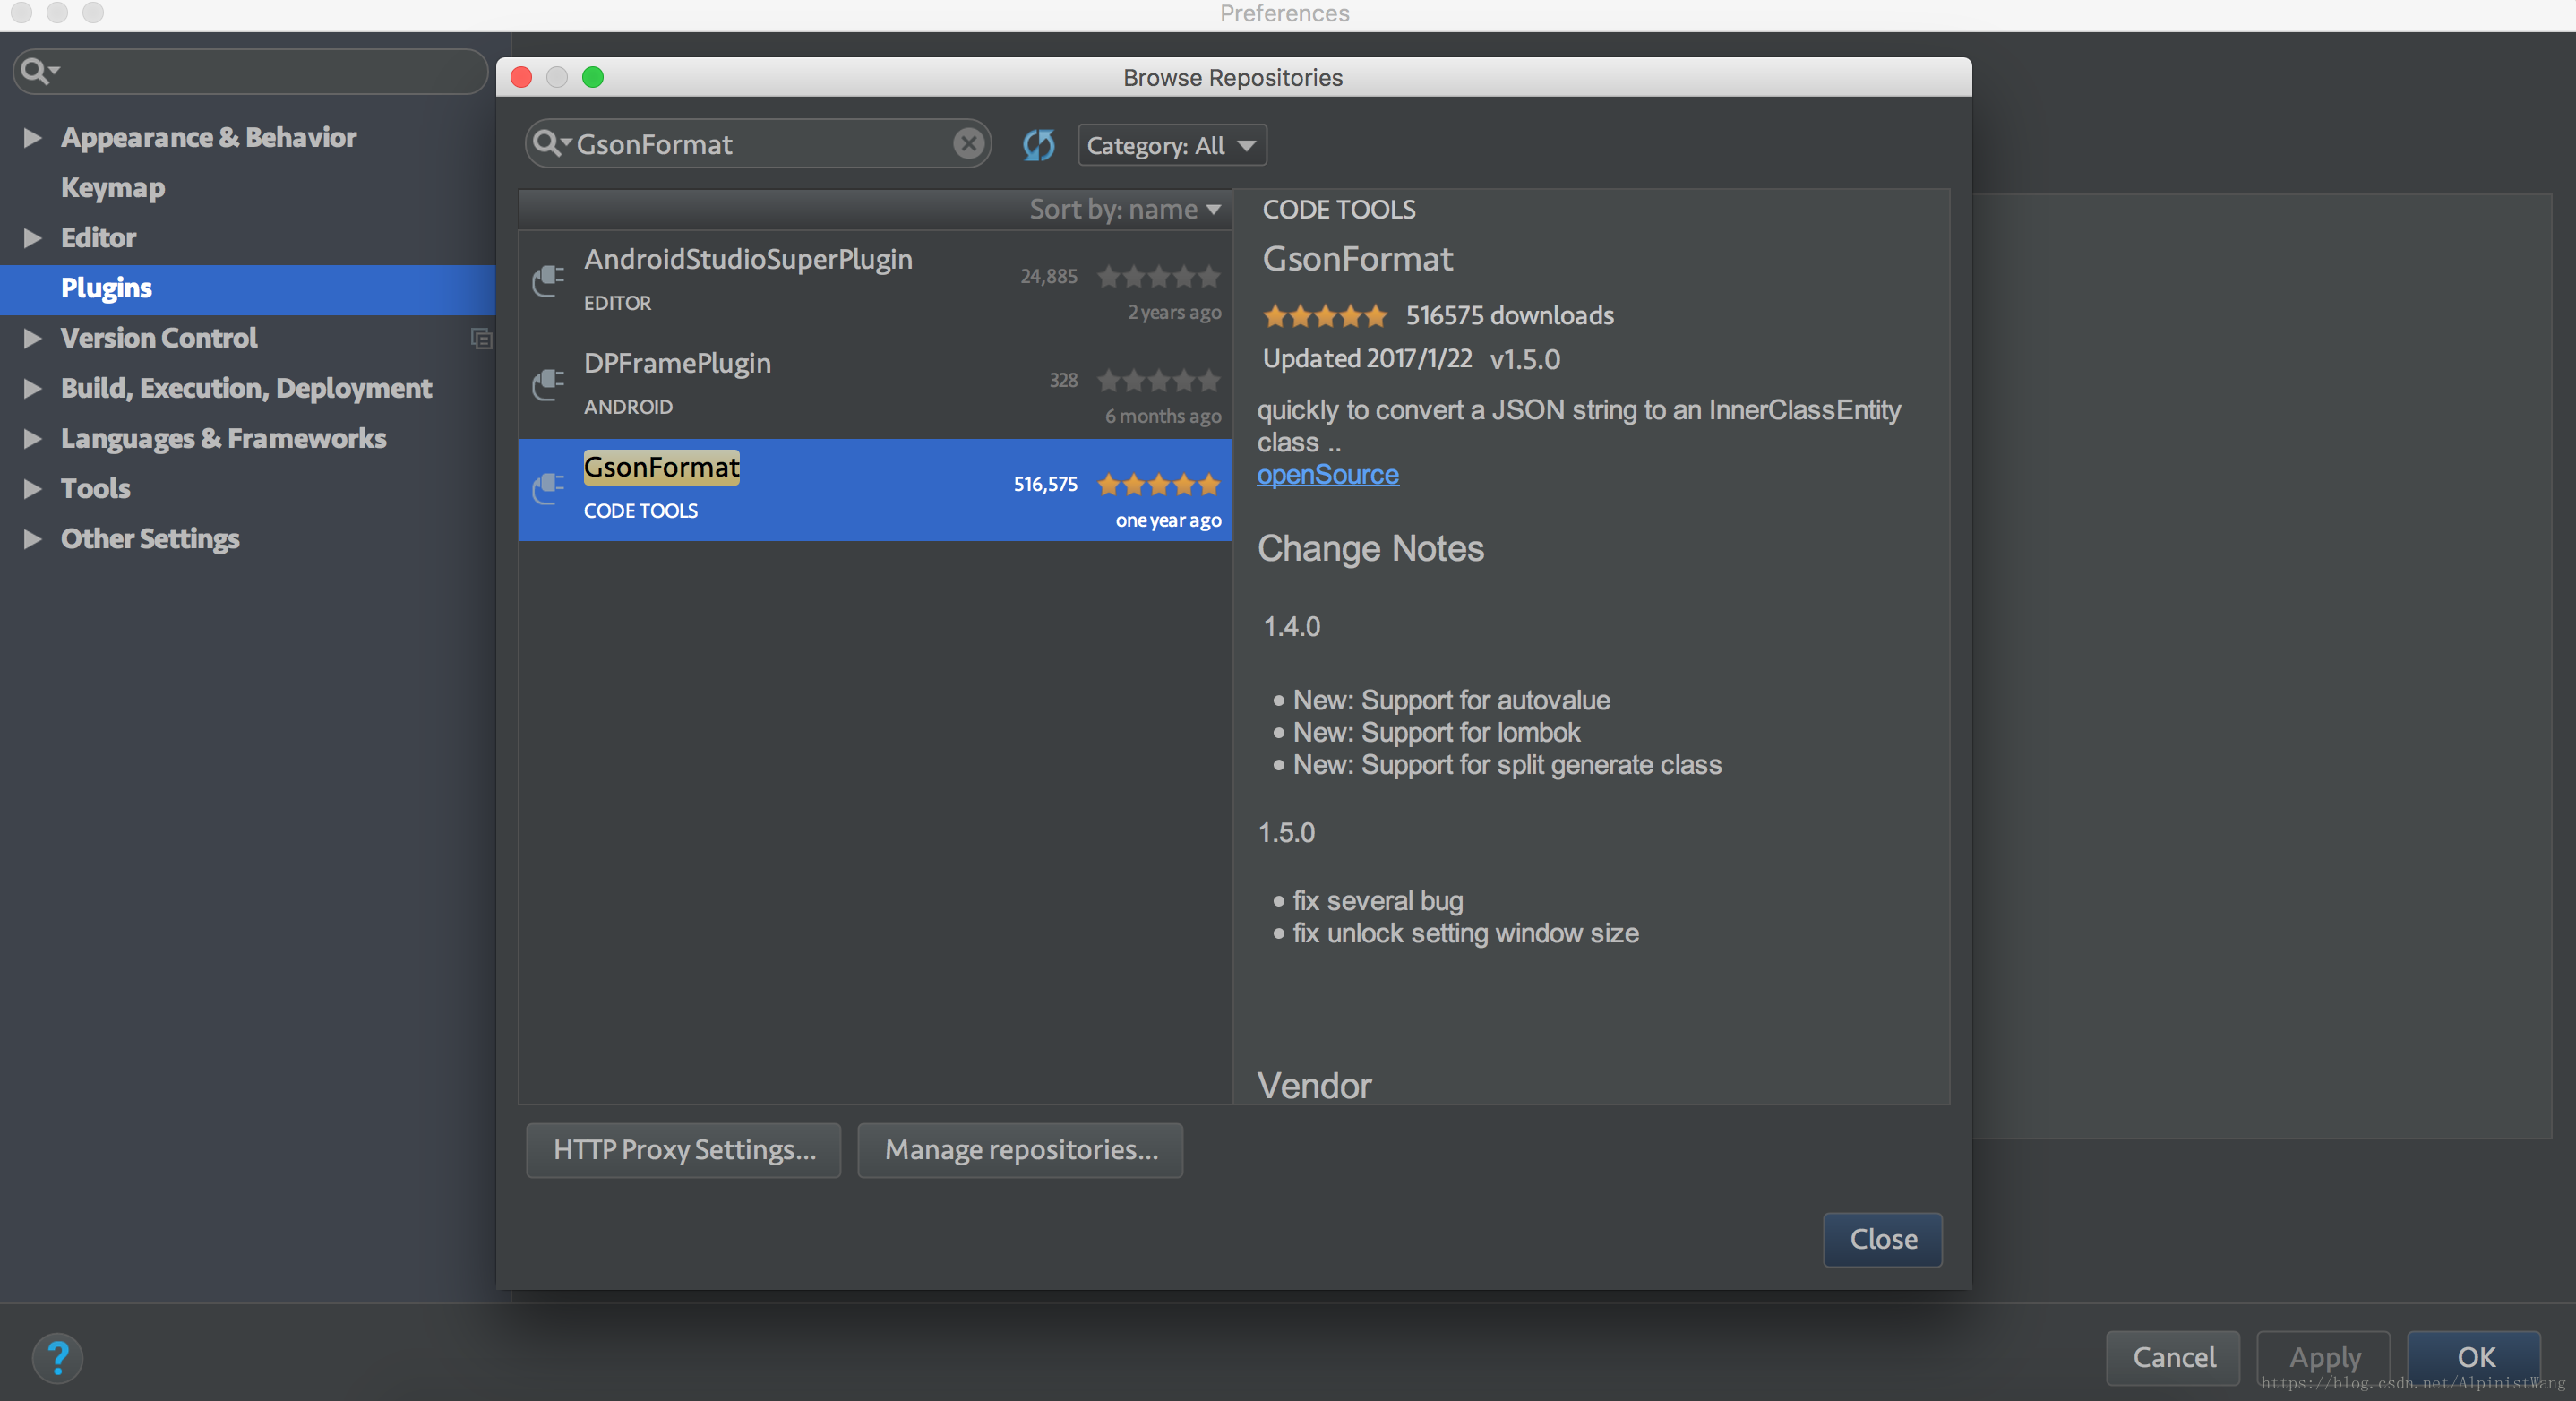Click 'New: Support for split generate class'
Viewport: 2576px width, 1401px height.
(x=1507, y=765)
